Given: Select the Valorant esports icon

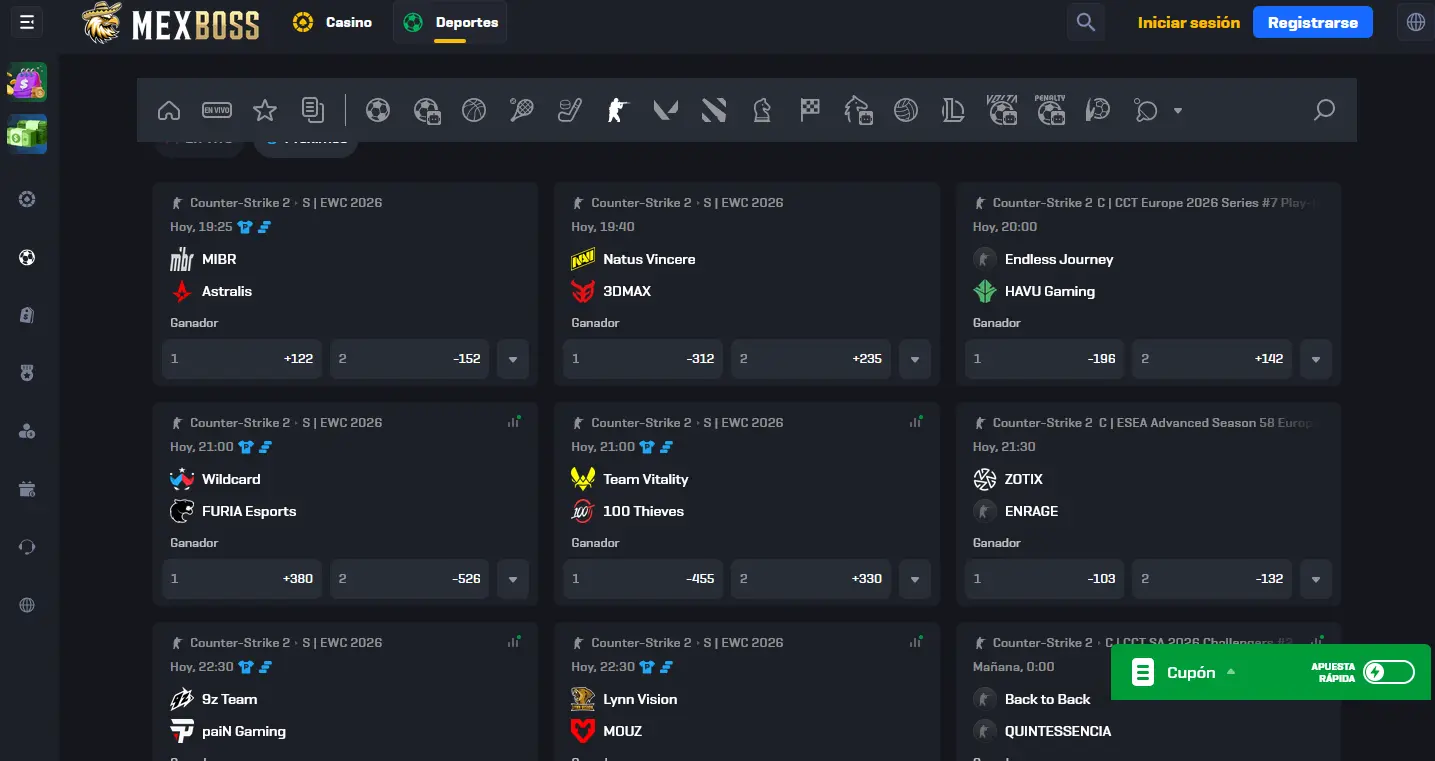Looking at the screenshot, I should 665,110.
